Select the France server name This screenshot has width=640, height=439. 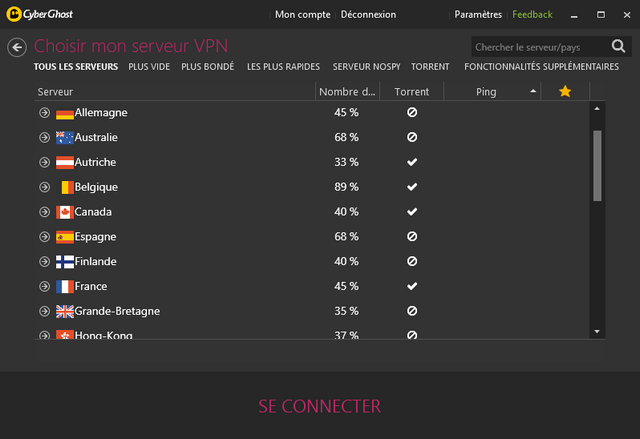pos(91,286)
